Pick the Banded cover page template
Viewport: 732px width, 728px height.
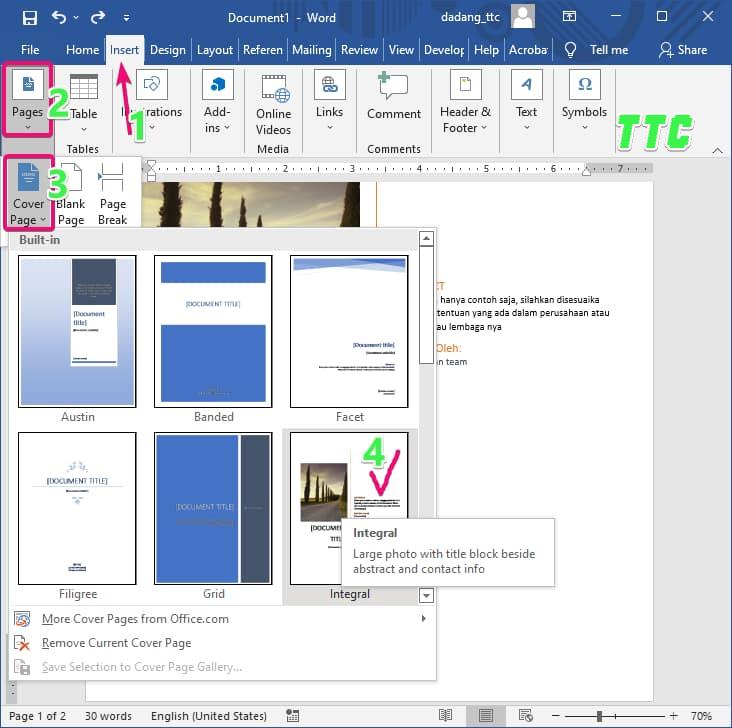point(213,331)
